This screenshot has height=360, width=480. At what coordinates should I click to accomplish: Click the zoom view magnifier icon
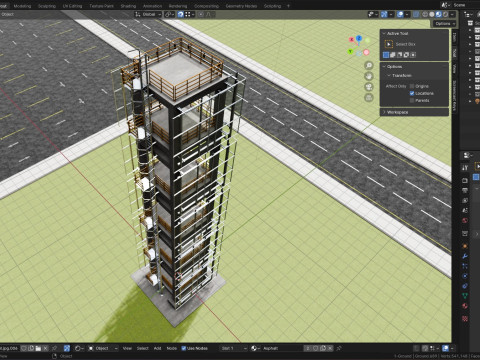(x=369, y=65)
